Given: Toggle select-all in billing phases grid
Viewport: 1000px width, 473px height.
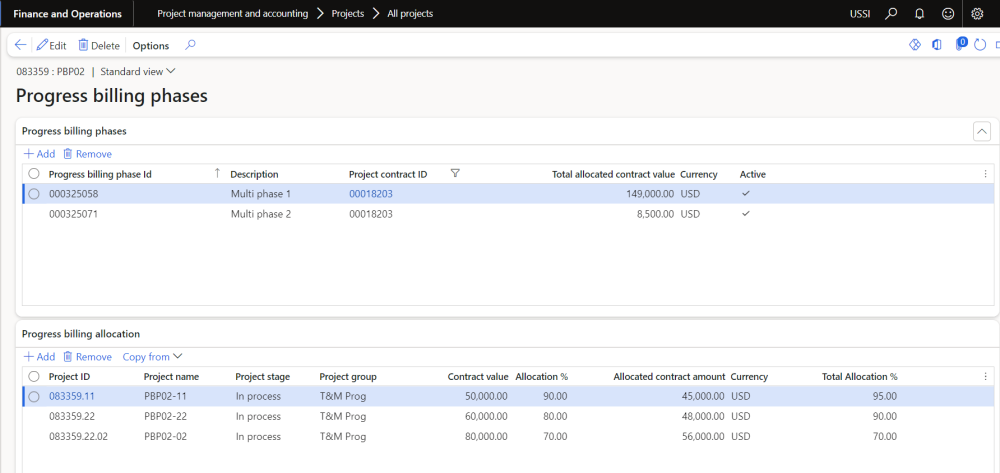Looking at the screenshot, I should (34, 174).
